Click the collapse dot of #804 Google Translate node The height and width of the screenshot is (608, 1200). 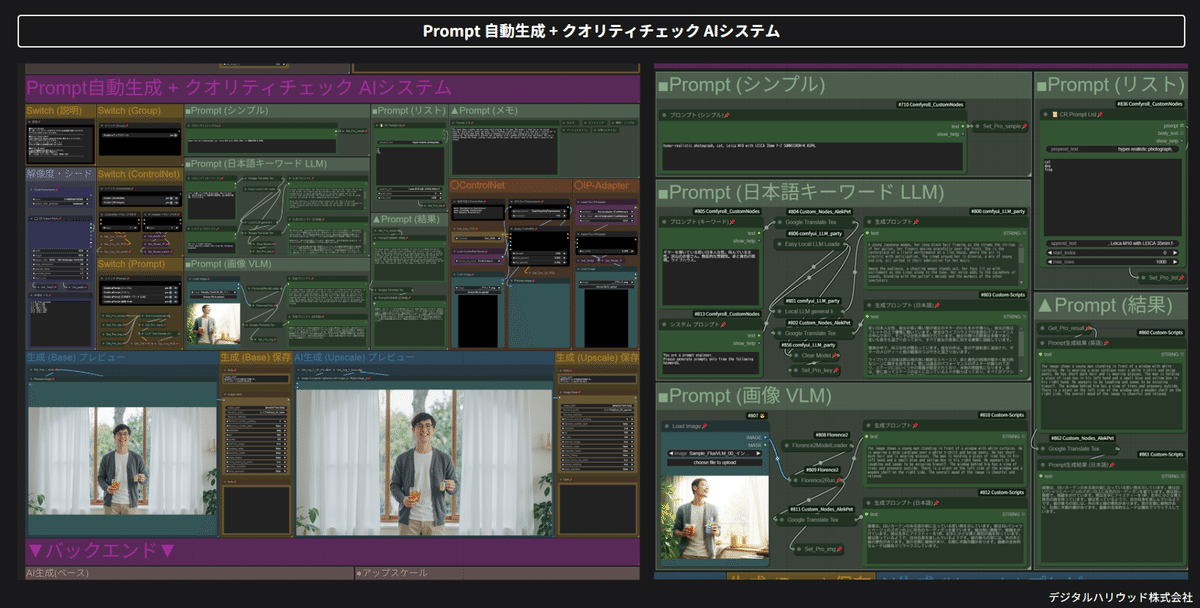click(x=781, y=221)
